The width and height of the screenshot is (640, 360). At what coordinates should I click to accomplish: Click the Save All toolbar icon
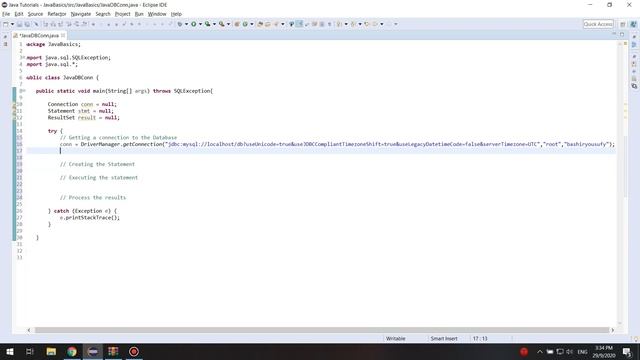27,24
